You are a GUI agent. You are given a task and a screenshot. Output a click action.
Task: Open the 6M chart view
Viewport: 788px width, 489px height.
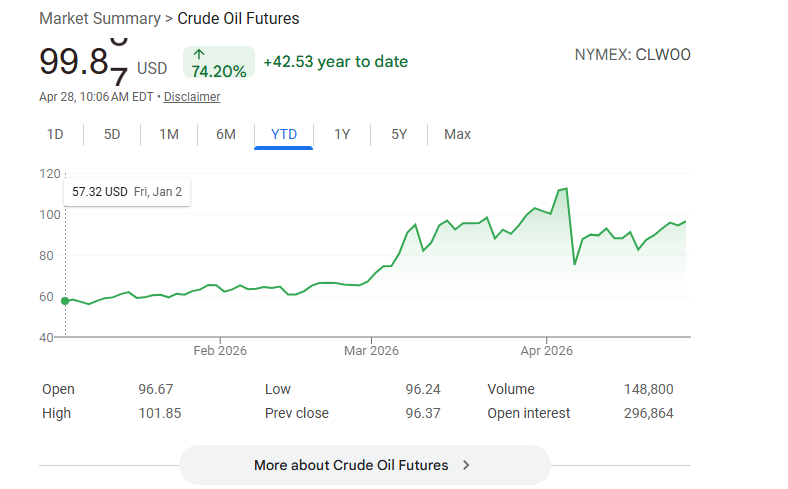click(226, 134)
